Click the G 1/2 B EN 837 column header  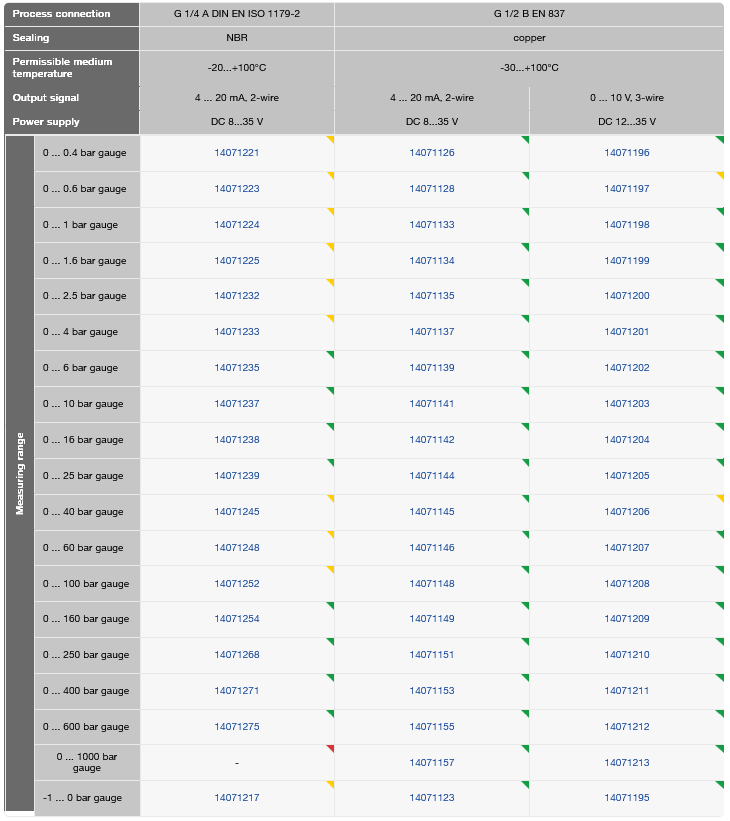tap(529, 14)
